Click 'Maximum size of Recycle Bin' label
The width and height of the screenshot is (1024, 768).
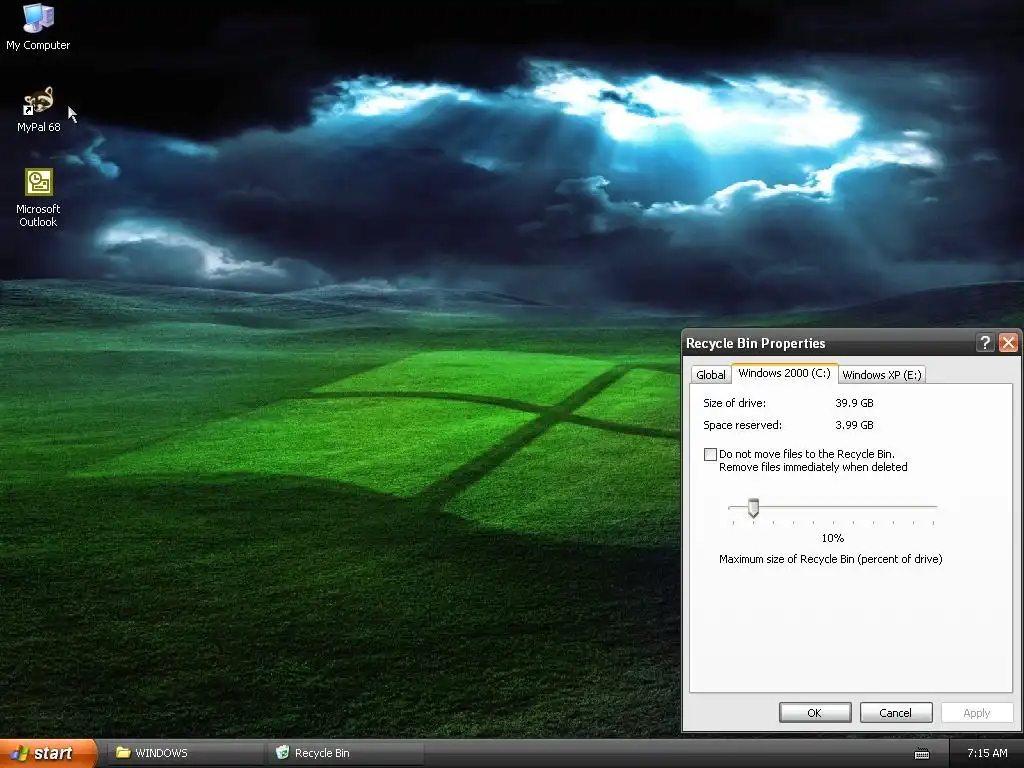(x=831, y=559)
